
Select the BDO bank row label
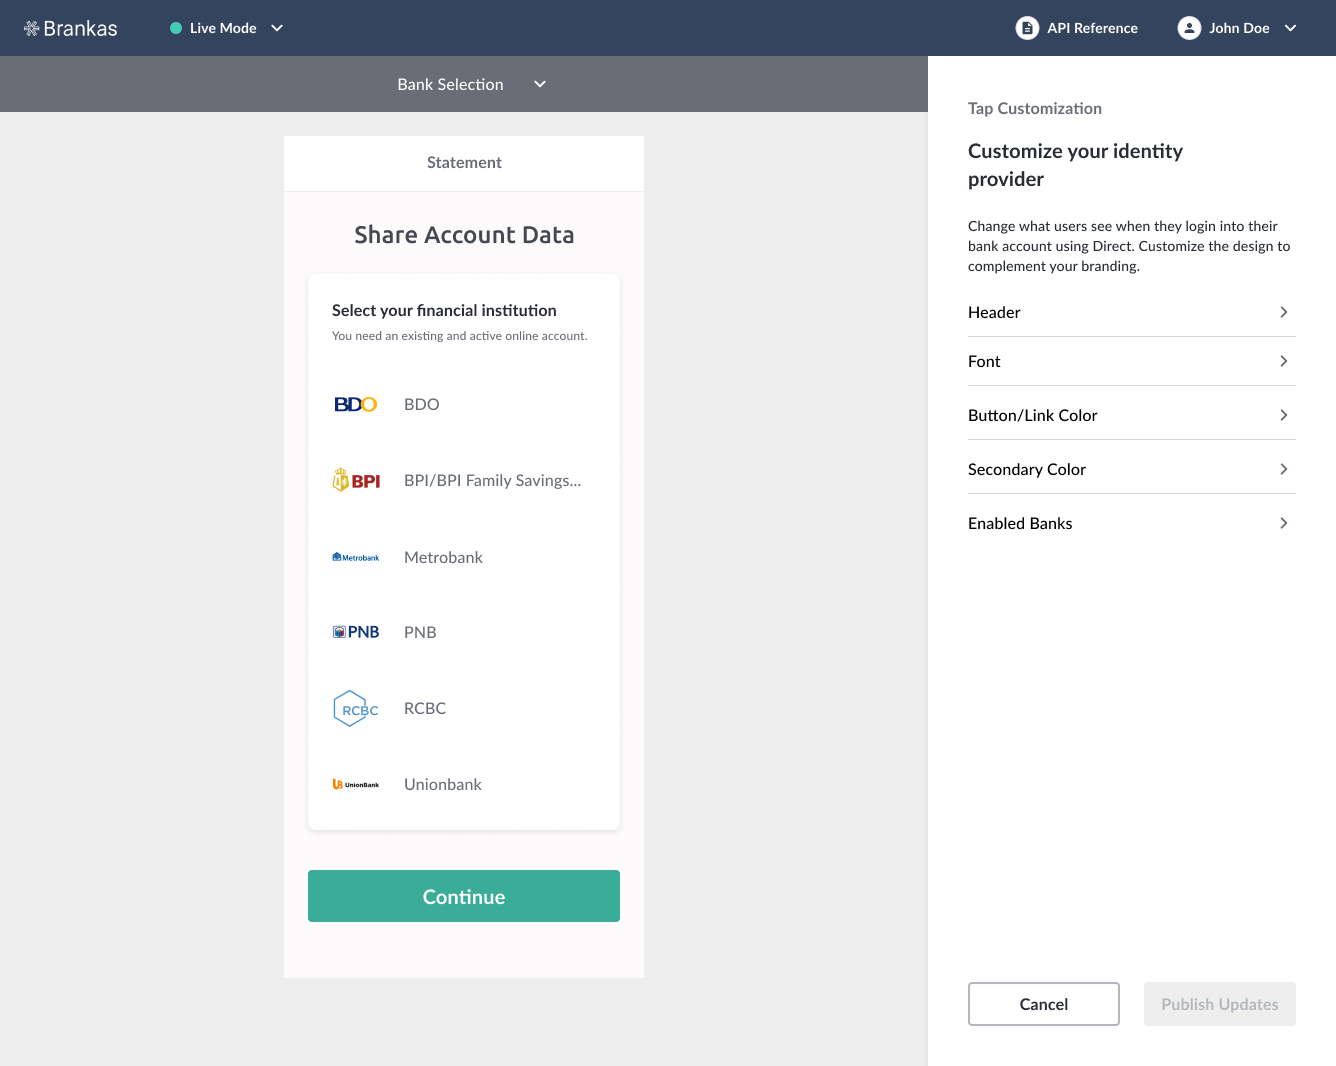(422, 404)
